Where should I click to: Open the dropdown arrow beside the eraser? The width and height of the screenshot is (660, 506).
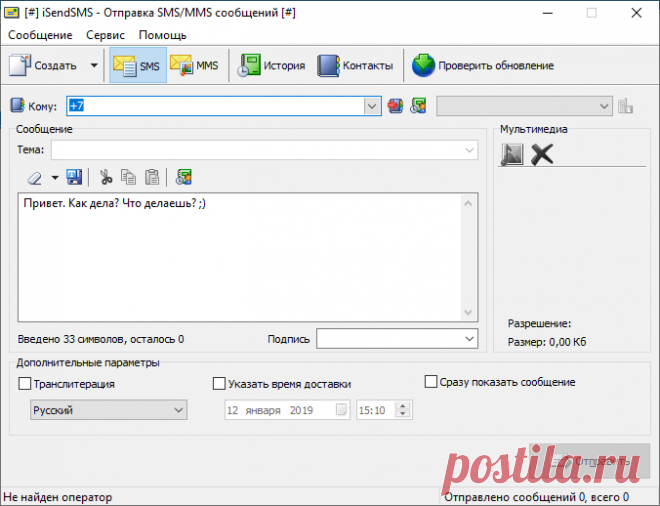click(x=55, y=178)
